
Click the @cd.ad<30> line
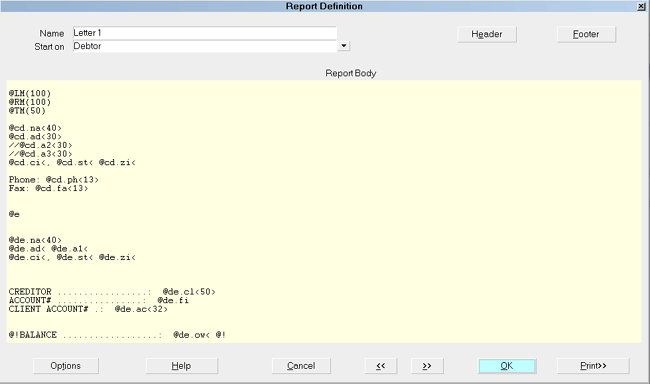point(35,136)
